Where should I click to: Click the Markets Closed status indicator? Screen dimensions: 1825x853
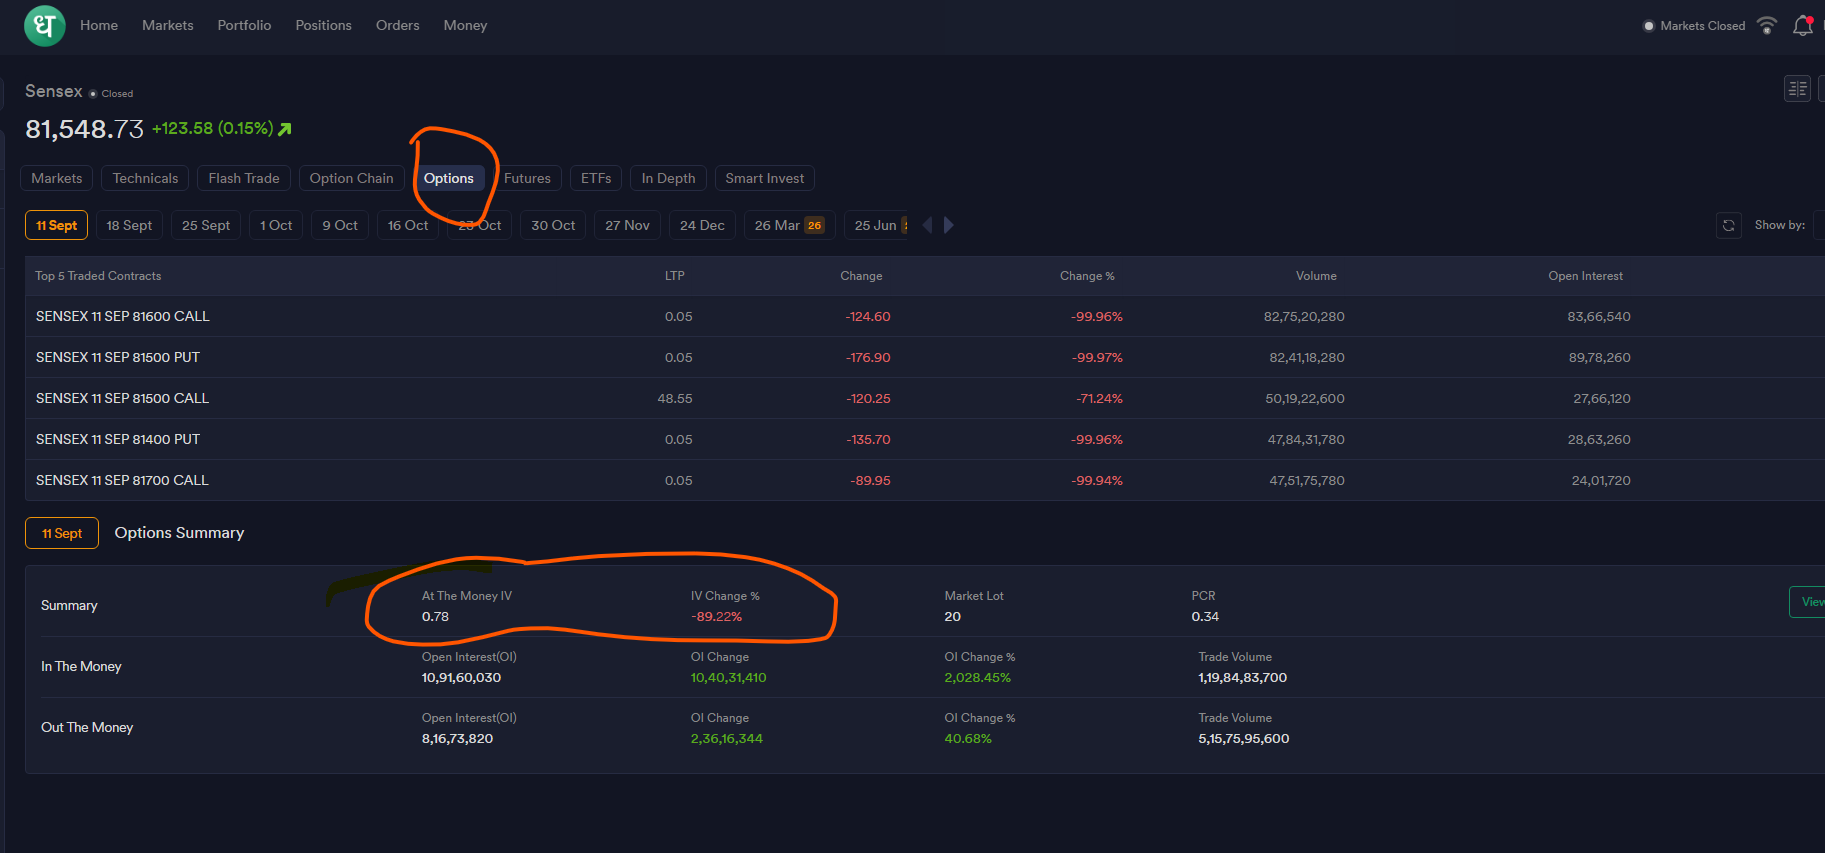click(x=1695, y=26)
